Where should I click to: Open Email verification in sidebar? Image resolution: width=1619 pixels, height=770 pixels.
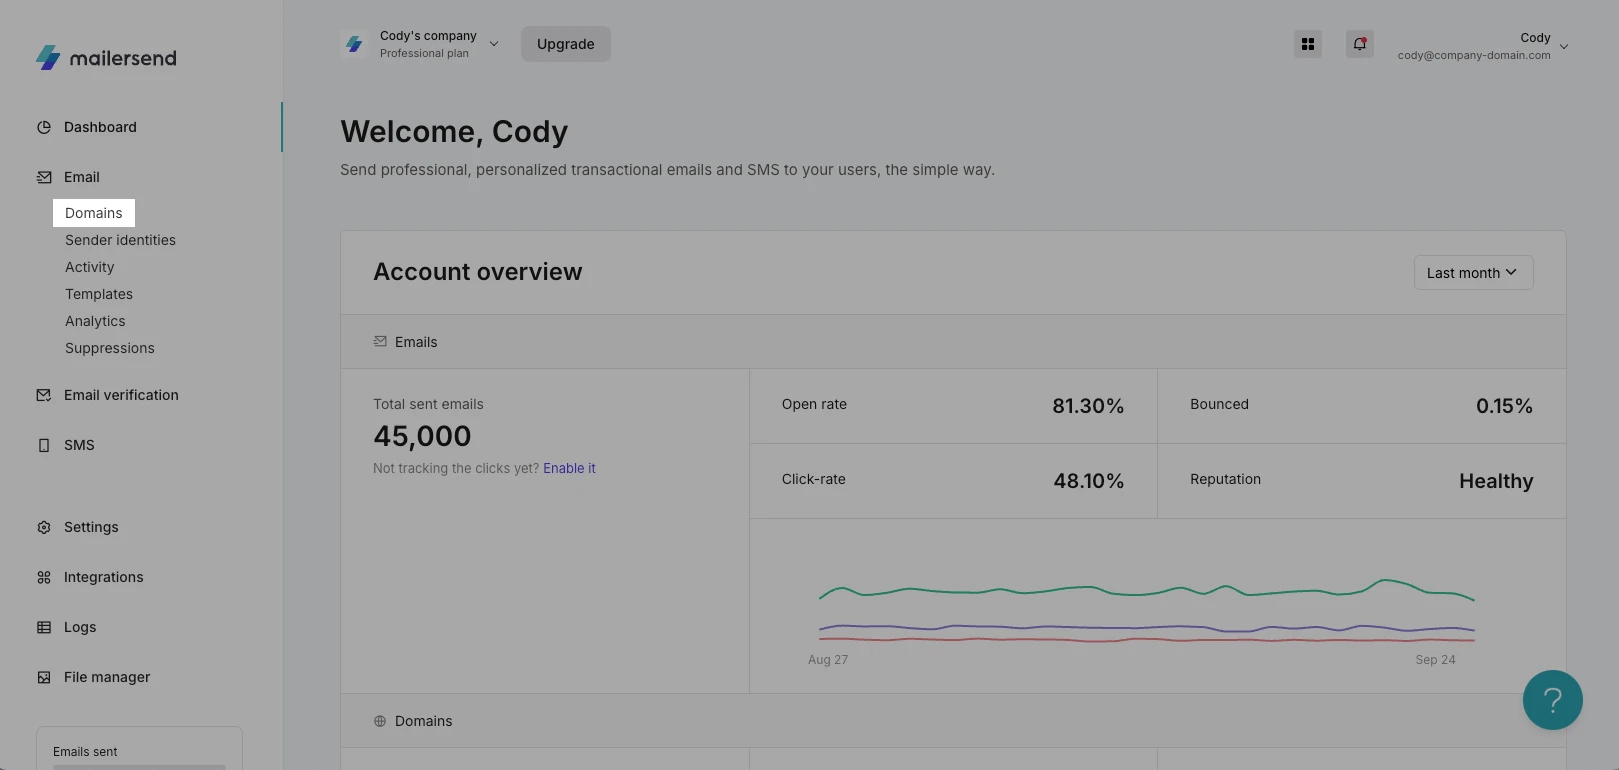click(121, 395)
